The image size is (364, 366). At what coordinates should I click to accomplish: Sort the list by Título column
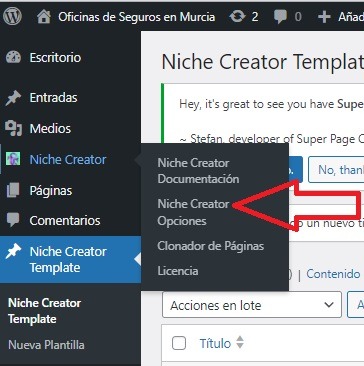click(x=215, y=343)
